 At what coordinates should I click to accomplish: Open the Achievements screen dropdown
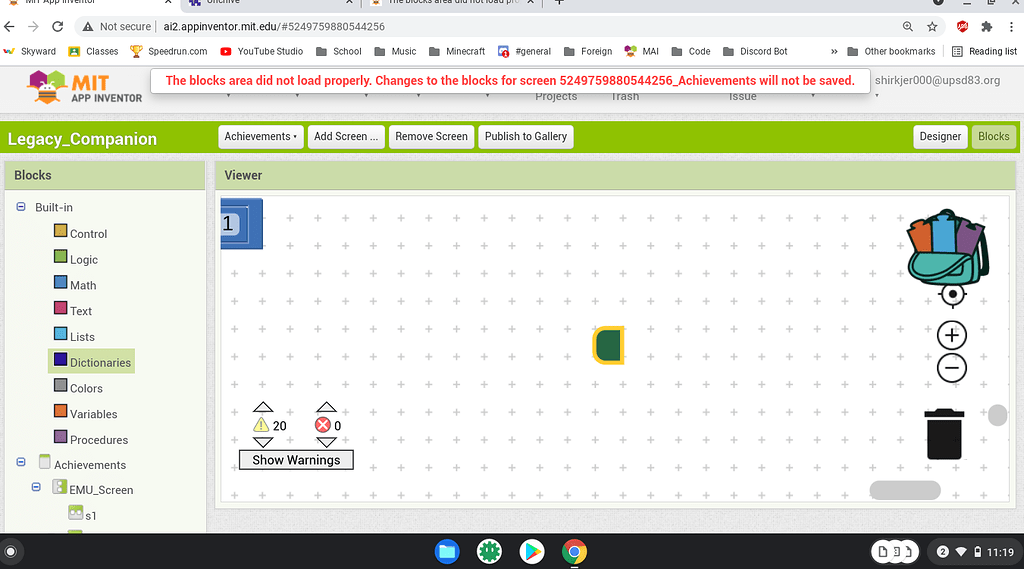pos(260,137)
